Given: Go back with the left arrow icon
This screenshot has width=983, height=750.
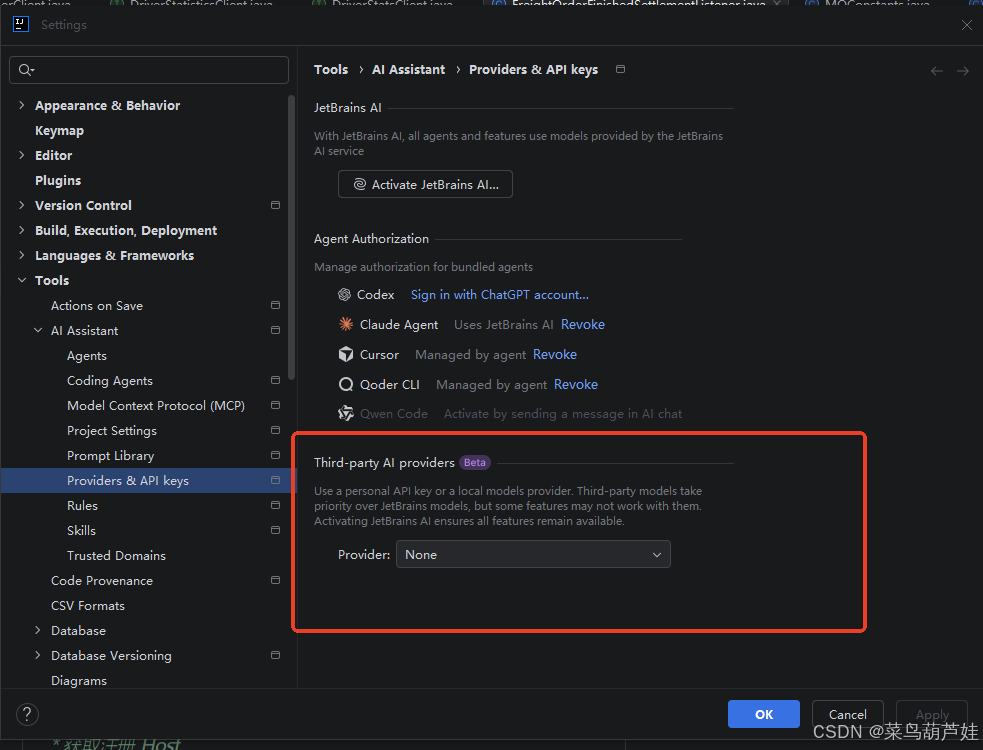Looking at the screenshot, I should (x=937, y=71).
